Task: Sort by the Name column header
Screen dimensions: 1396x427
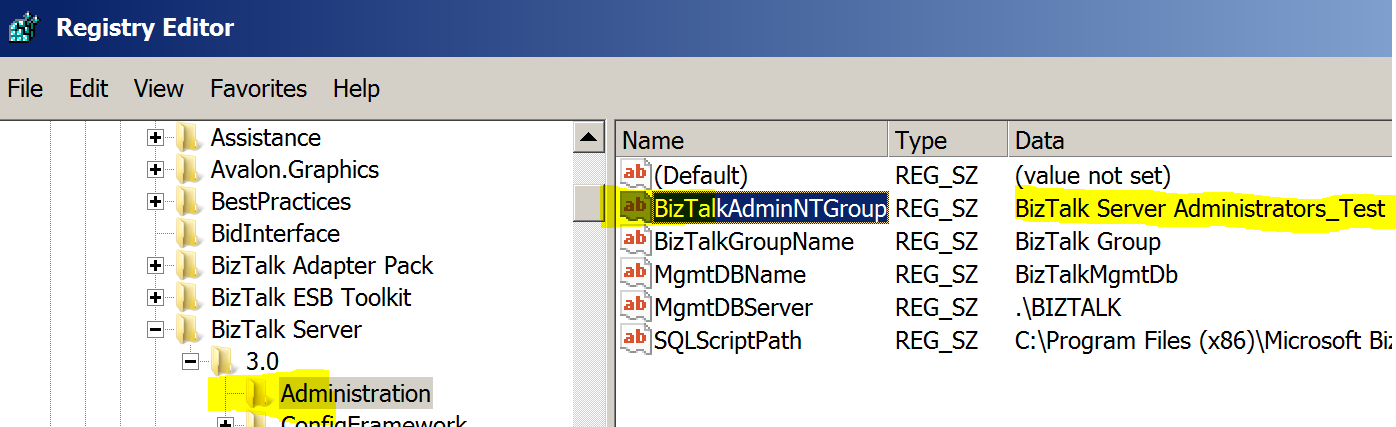Action: pos(752,140)
